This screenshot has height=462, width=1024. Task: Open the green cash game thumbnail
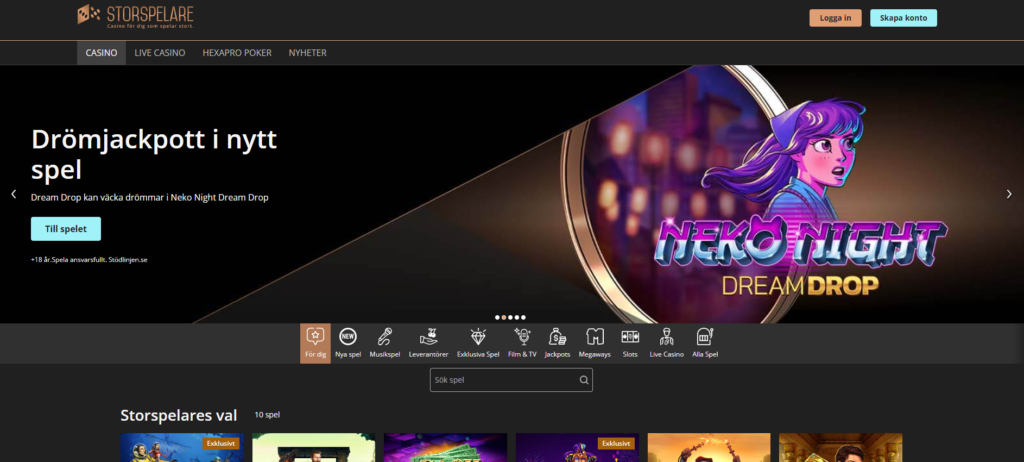pyautogui.click(x=445, y=448)
